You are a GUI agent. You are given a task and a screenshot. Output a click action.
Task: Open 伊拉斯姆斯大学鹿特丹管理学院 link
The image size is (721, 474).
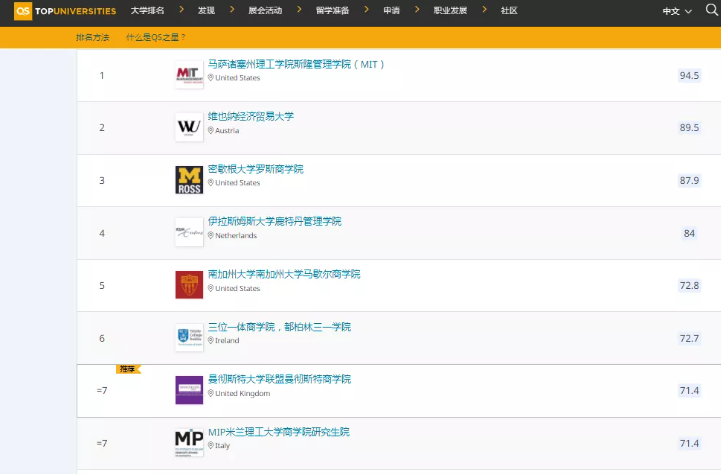pos(275,221)
